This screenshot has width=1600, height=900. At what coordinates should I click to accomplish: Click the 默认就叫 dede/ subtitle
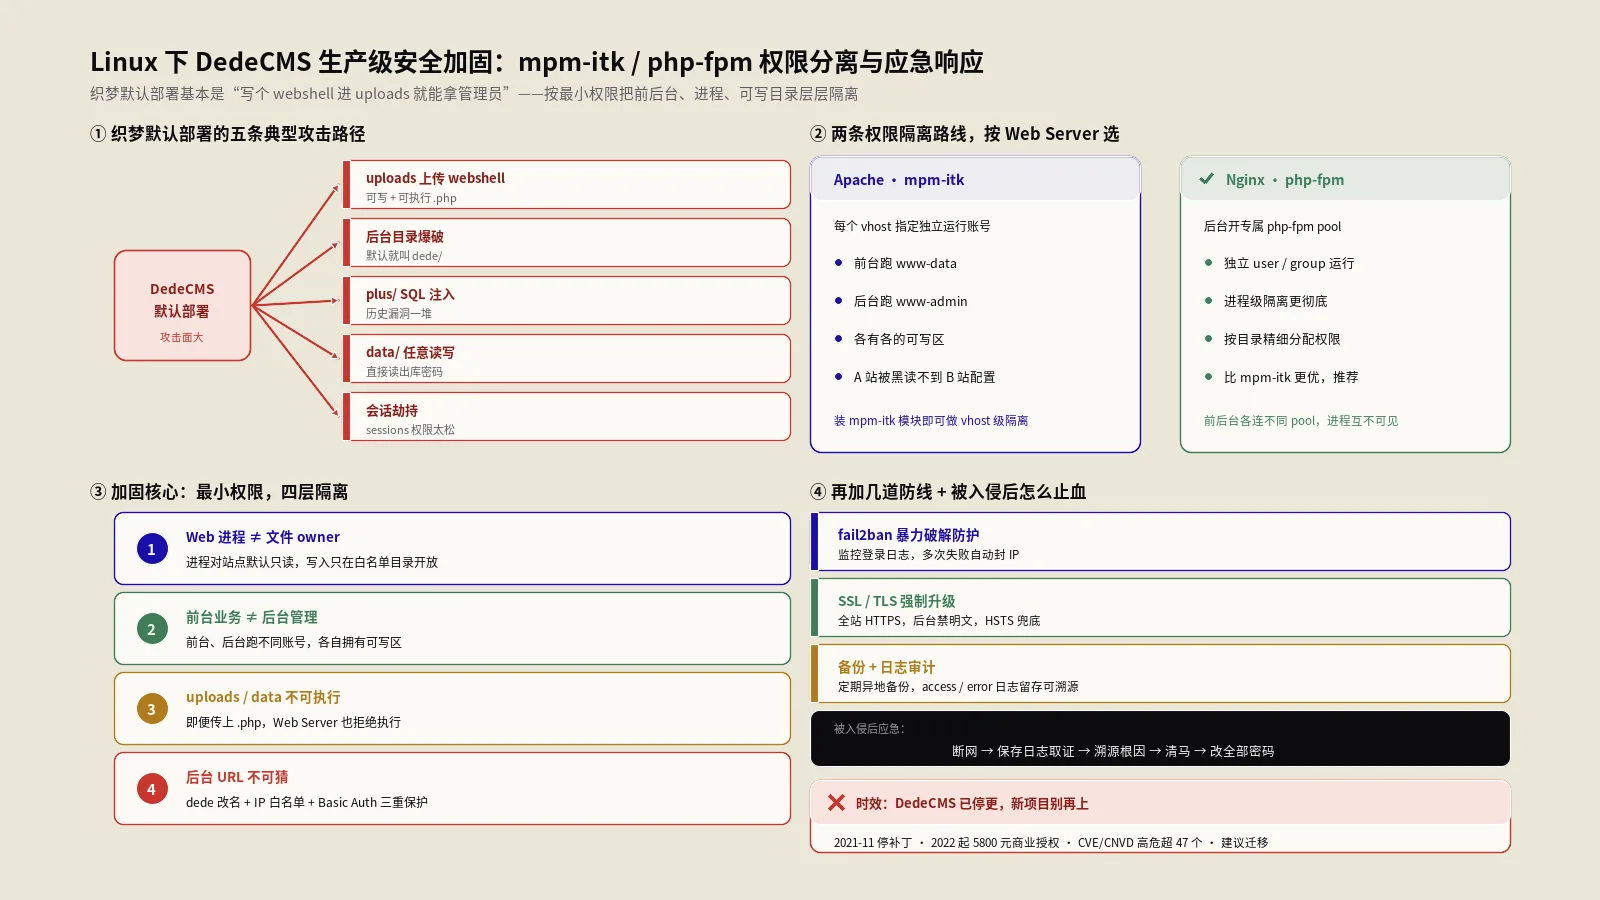(404, 256)
